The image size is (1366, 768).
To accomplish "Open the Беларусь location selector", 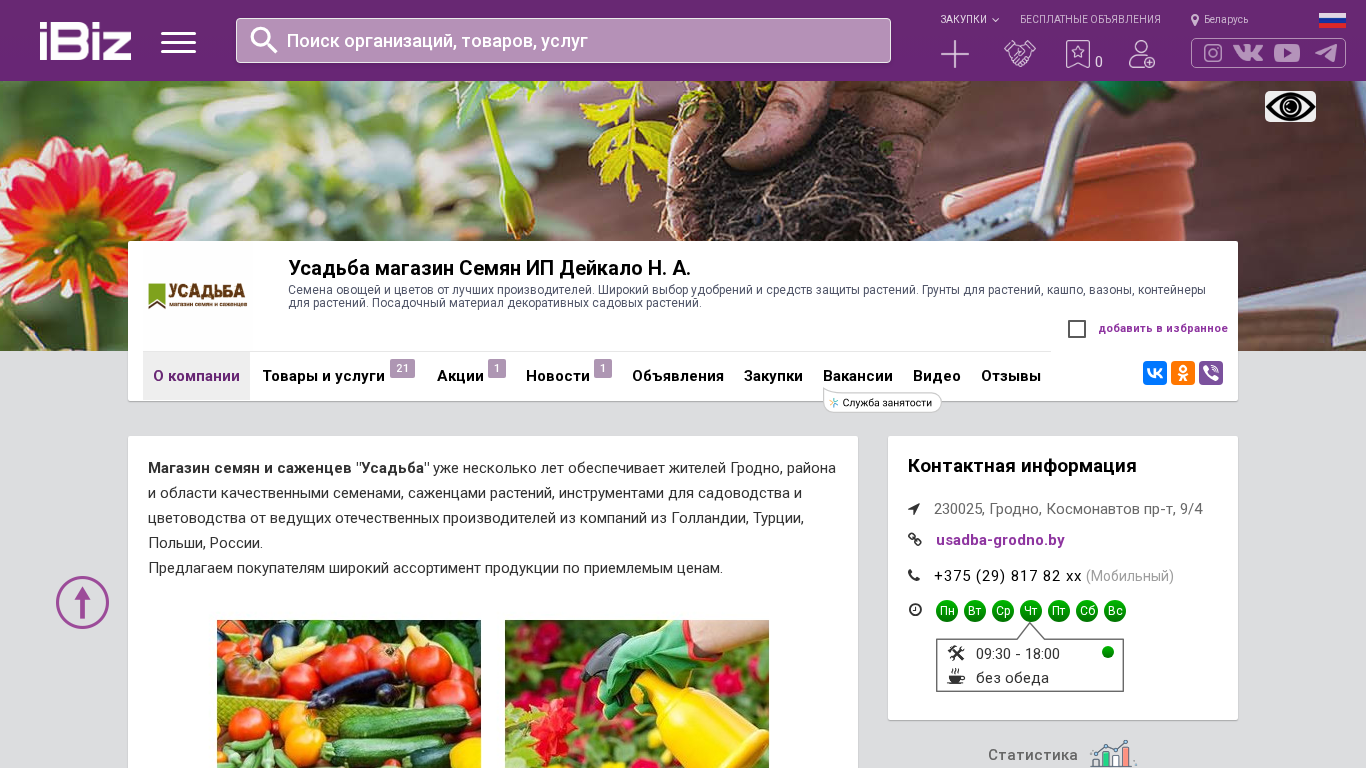I will [1219, 19].
